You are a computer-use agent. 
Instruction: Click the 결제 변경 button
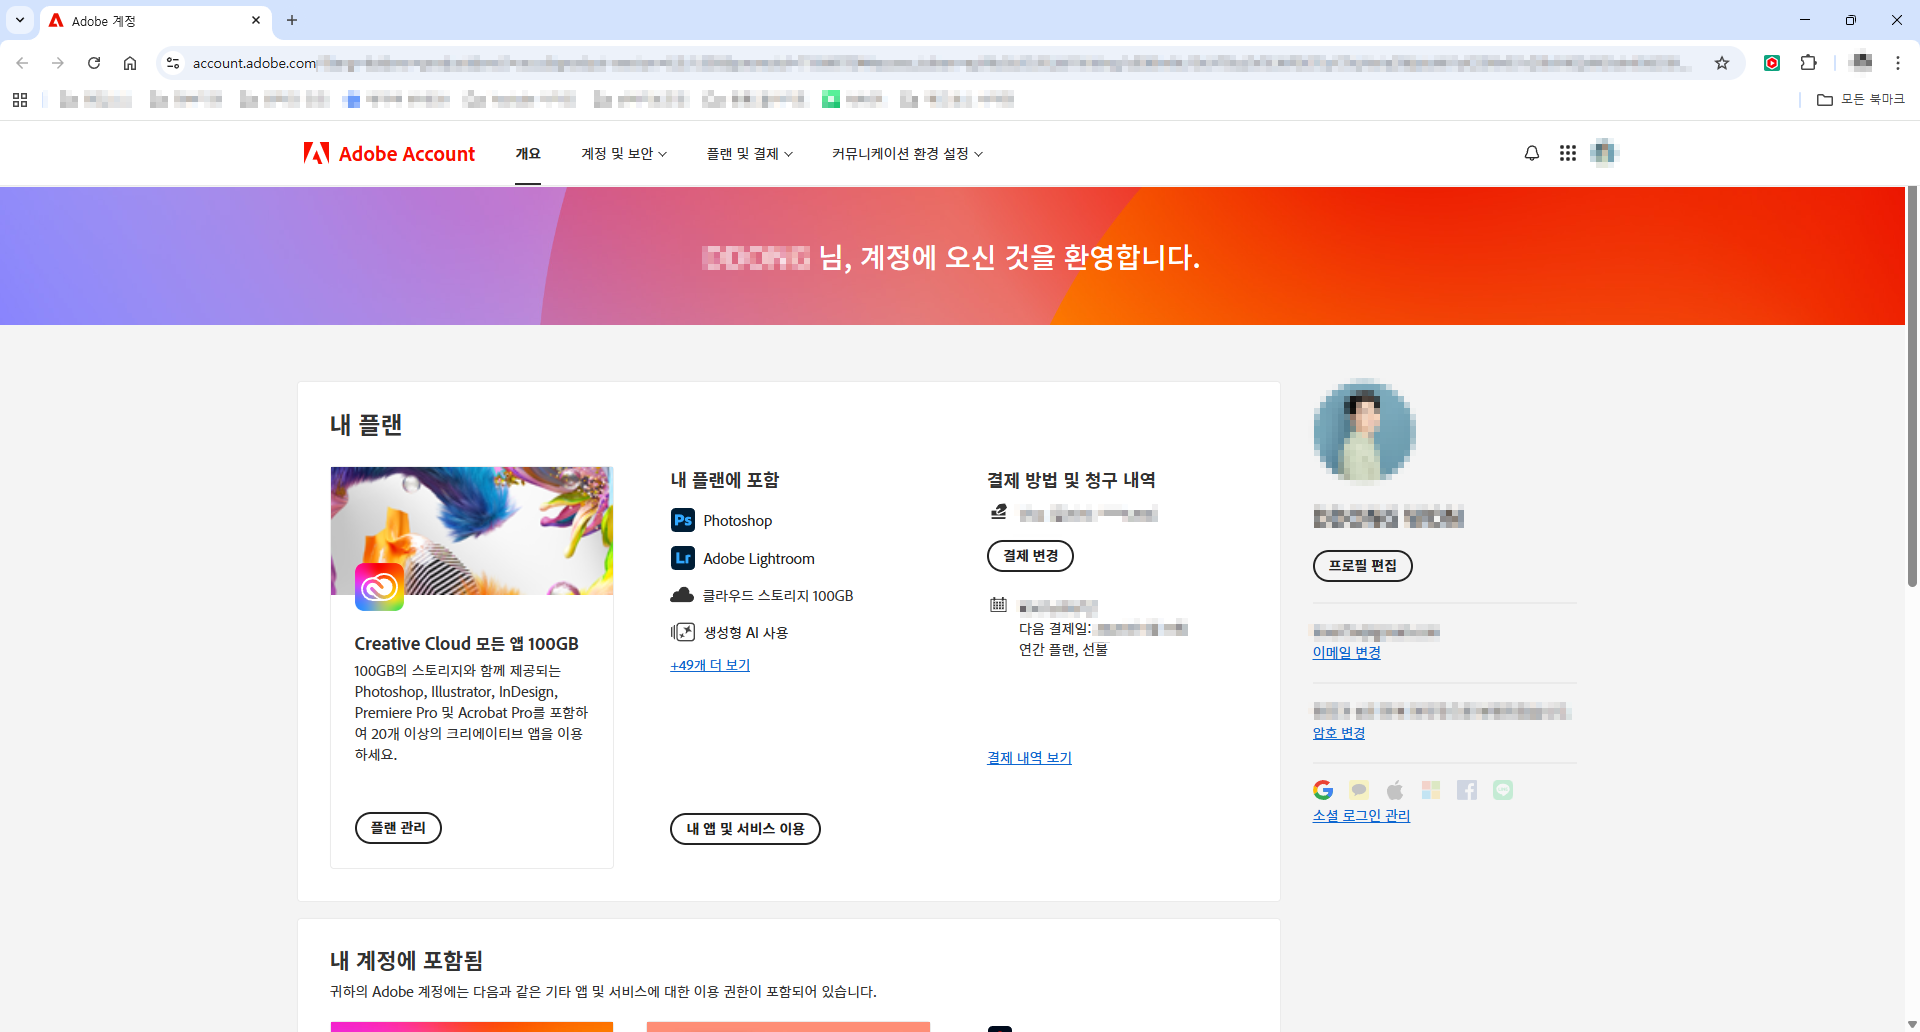(1030, 556)
